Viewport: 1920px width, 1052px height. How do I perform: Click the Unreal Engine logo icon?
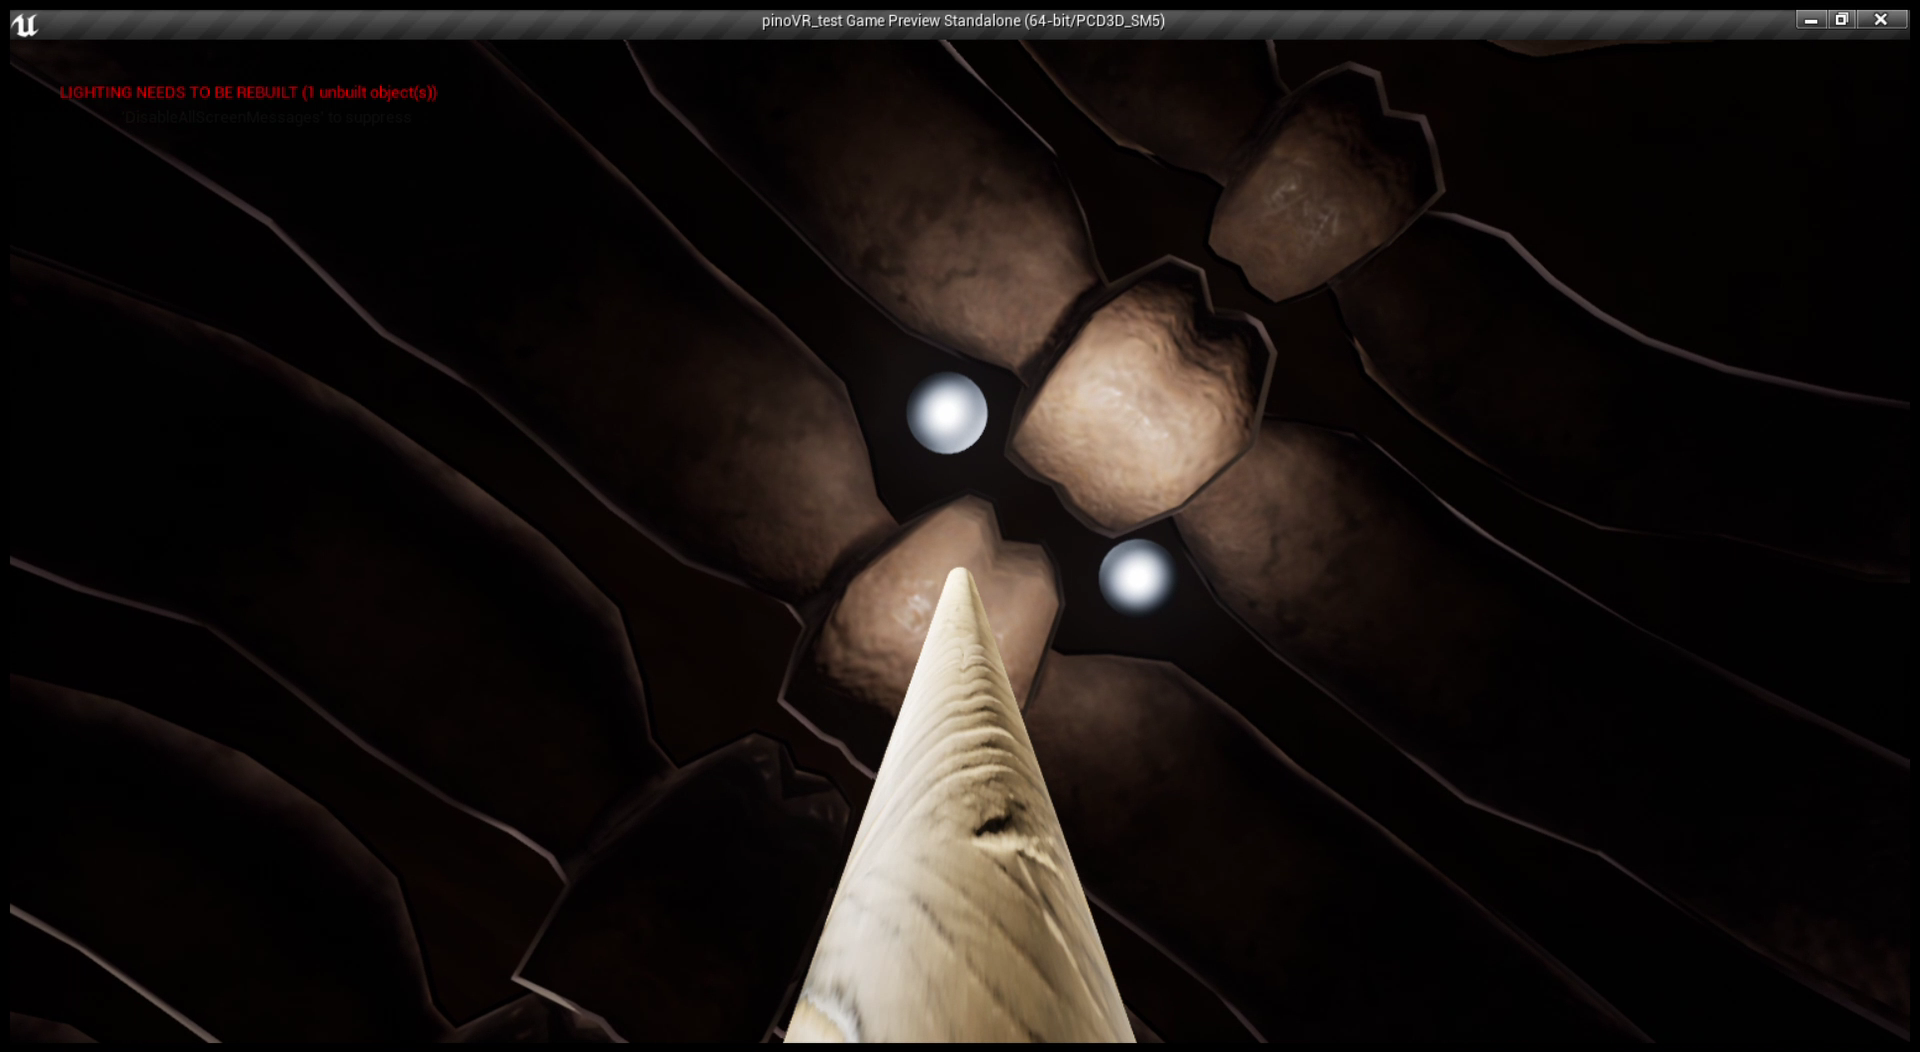pyautogui.click(x=25, y=25)
